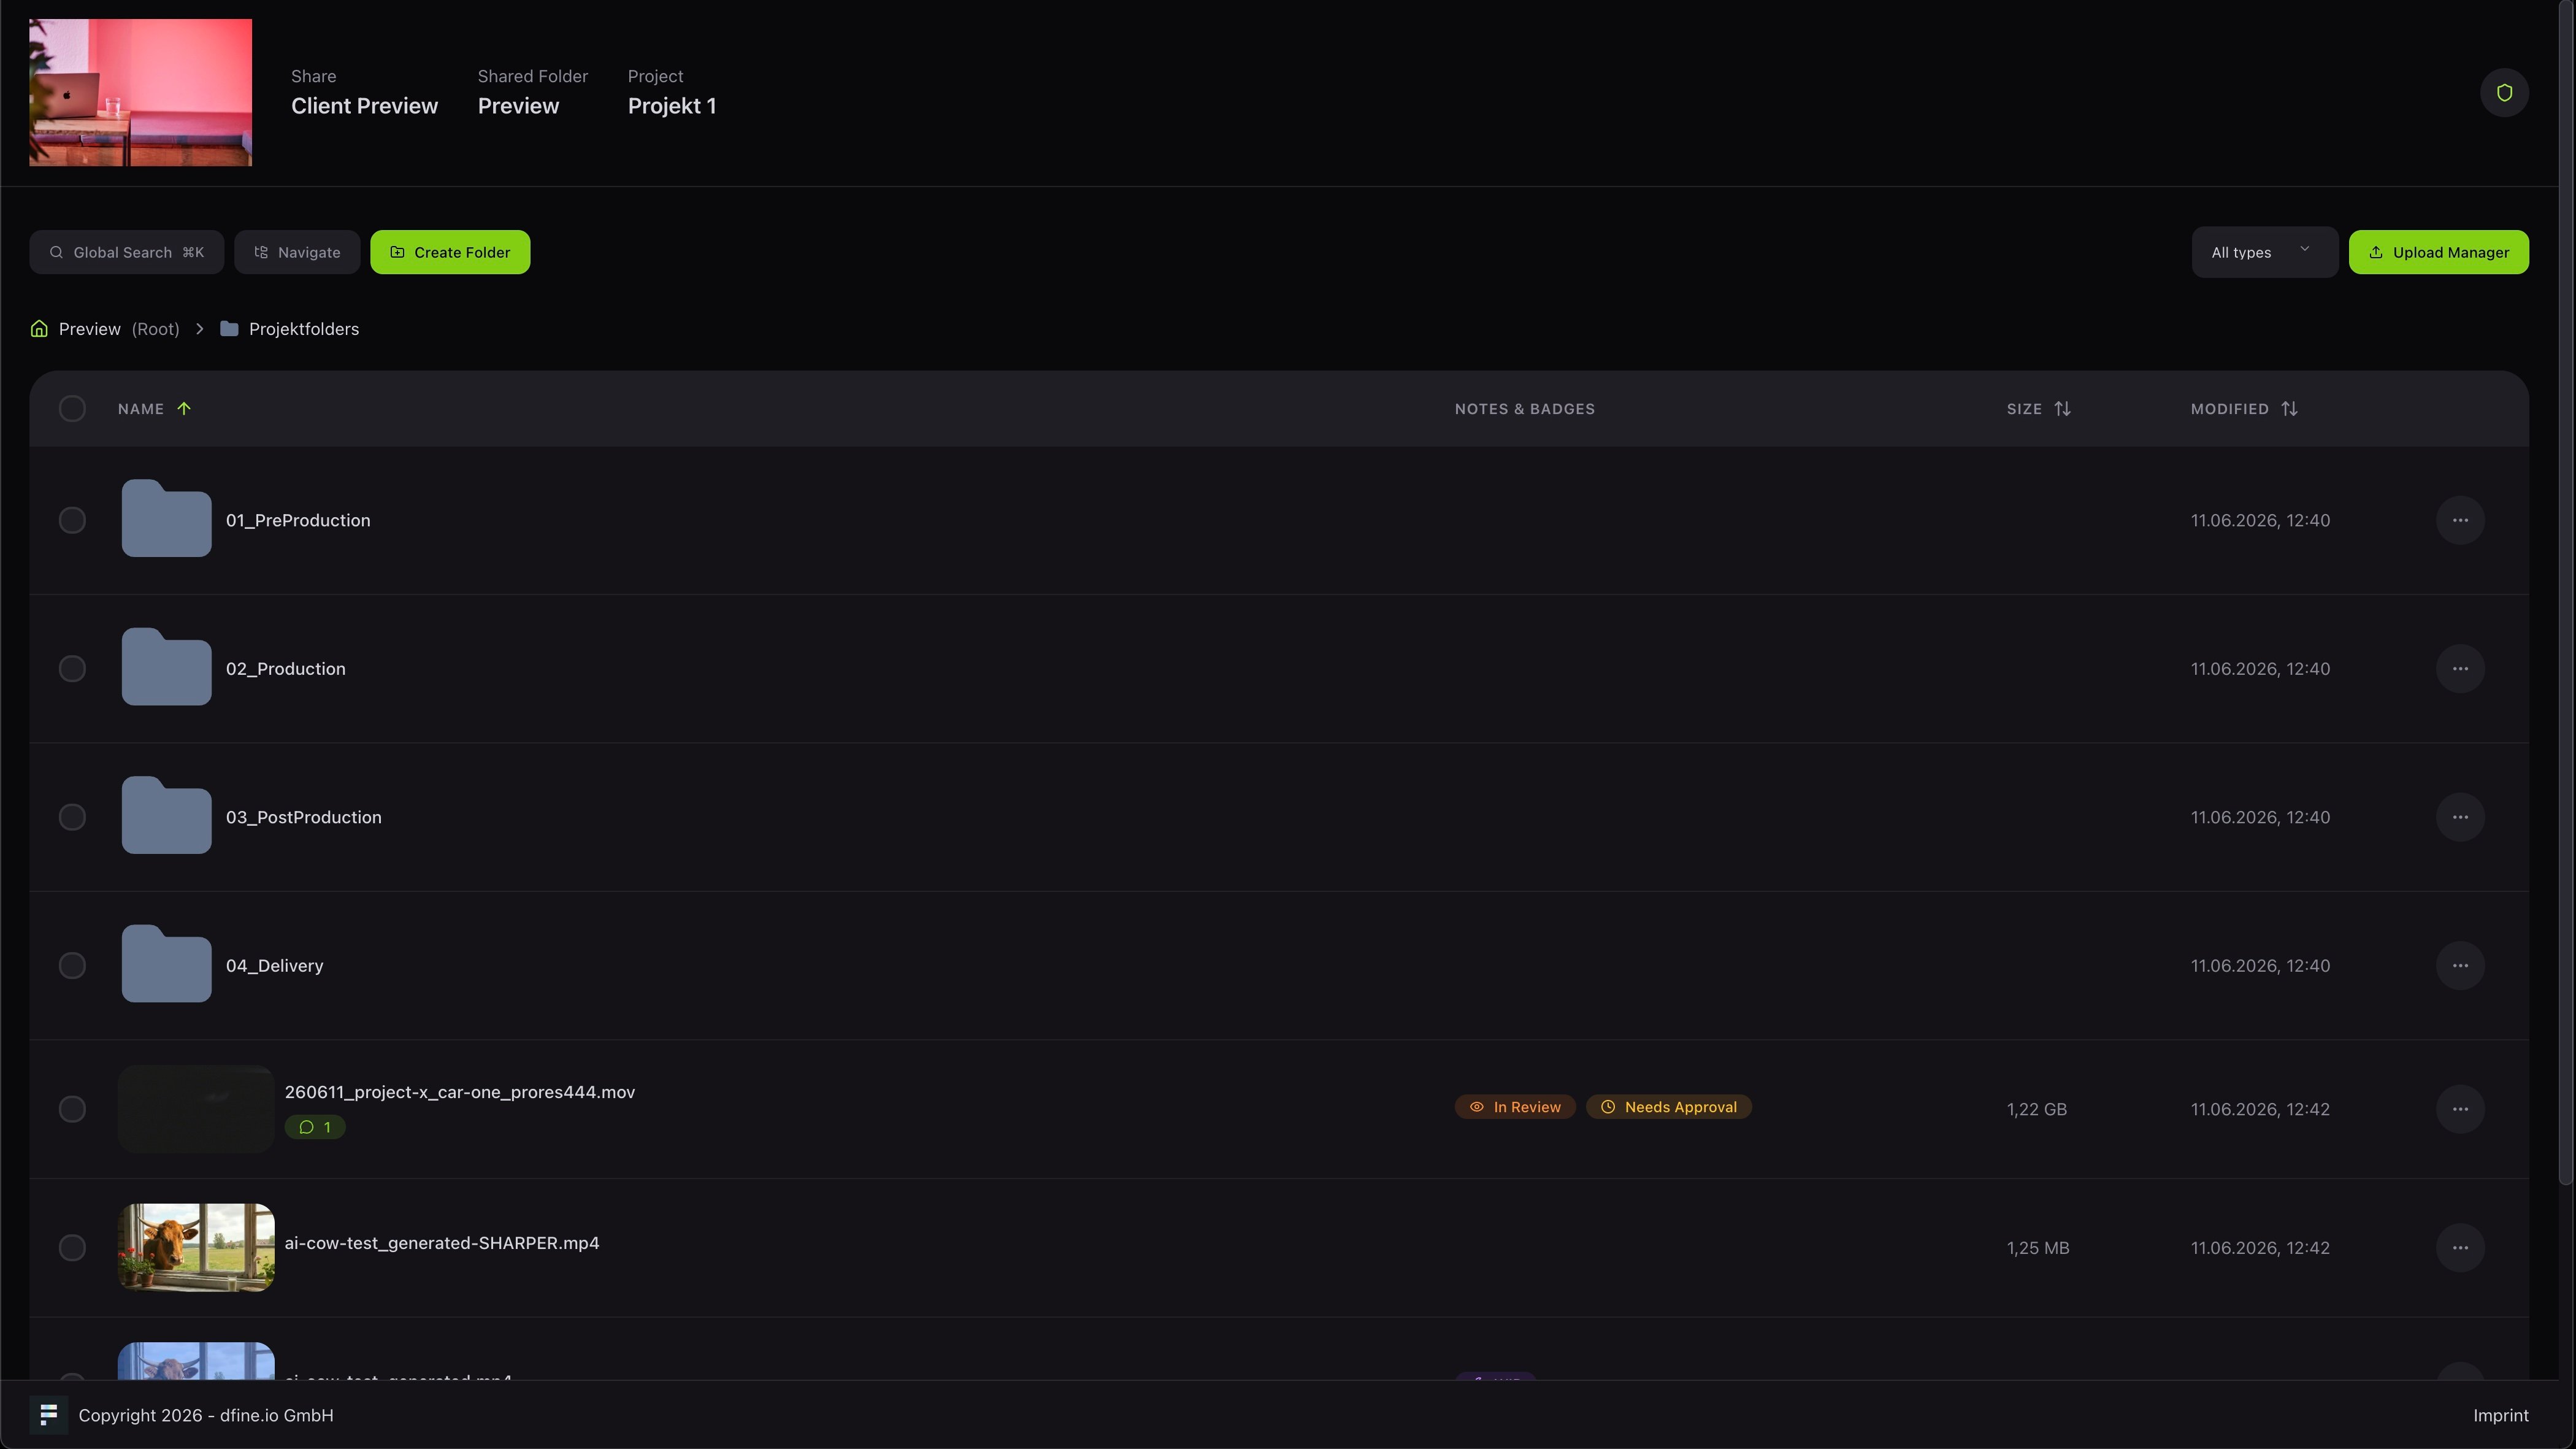Open the 04_Delivery folder icon

coord(166,964)
